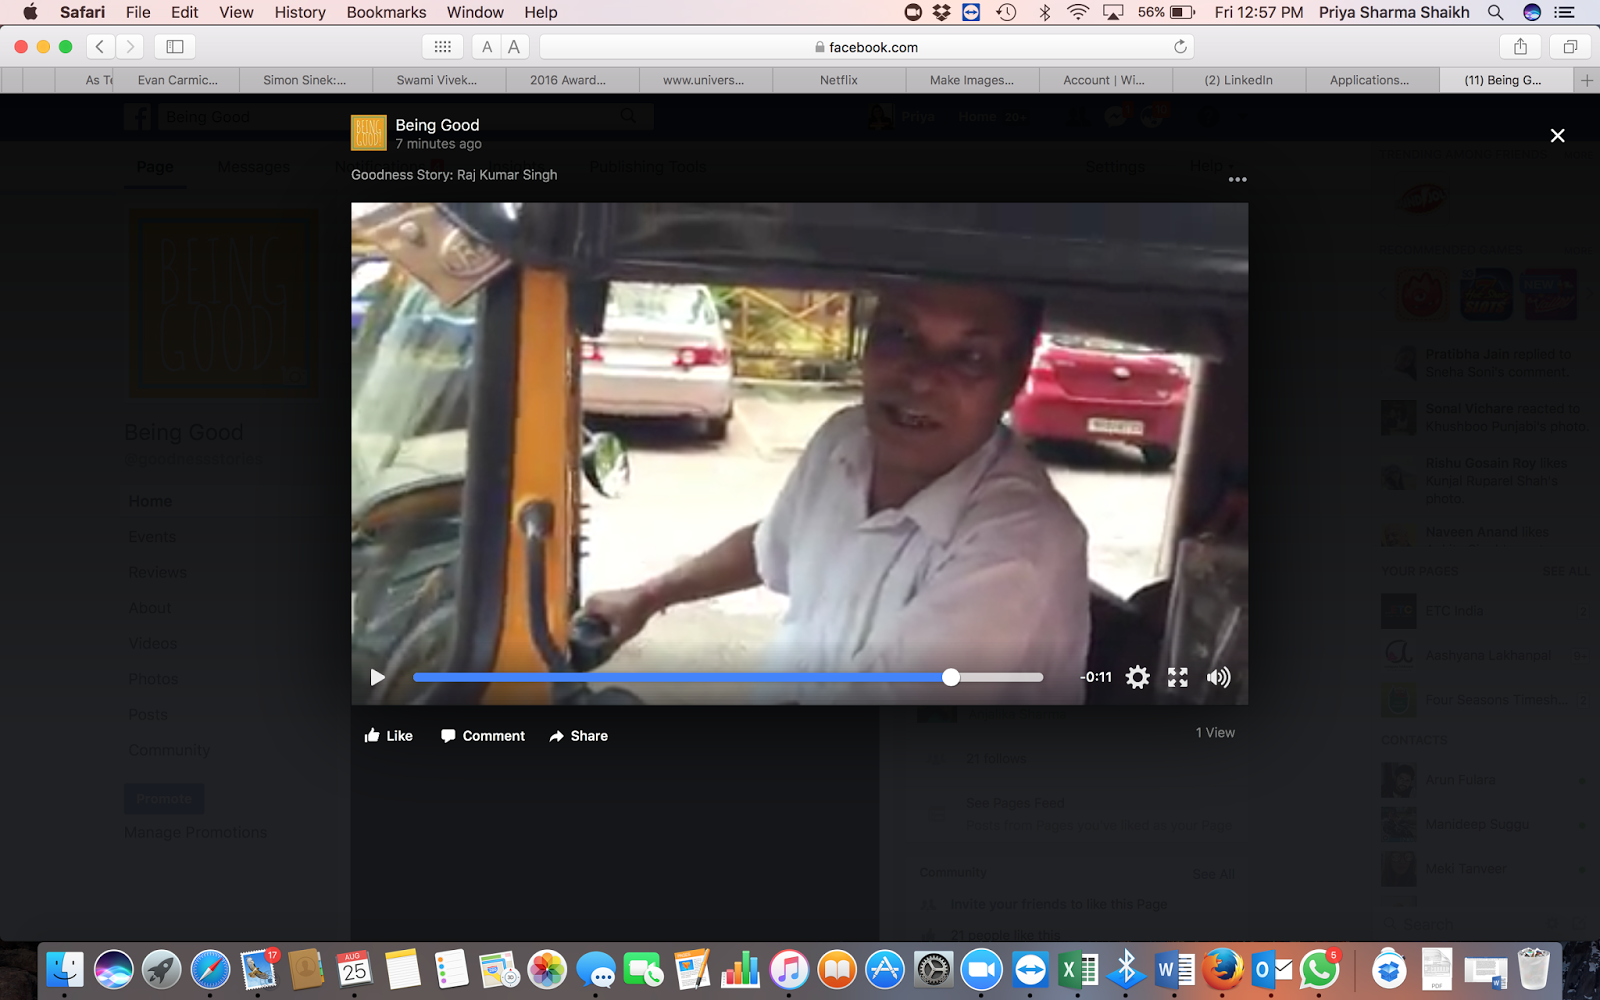Open the video post options menu
Image resolution: width=1600 pixels, height=1000 pixels.
click(x=1237, y=180)
